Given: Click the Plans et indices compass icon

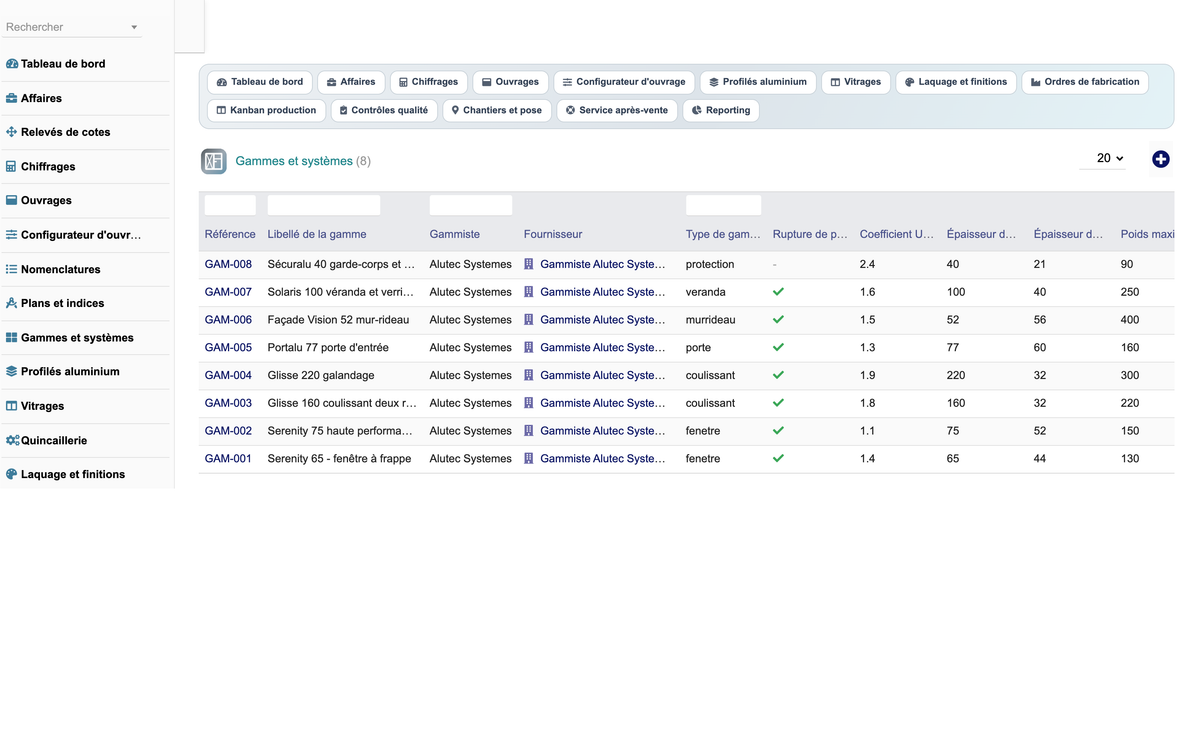Looking at the screenshot, I should pos(12,303).
